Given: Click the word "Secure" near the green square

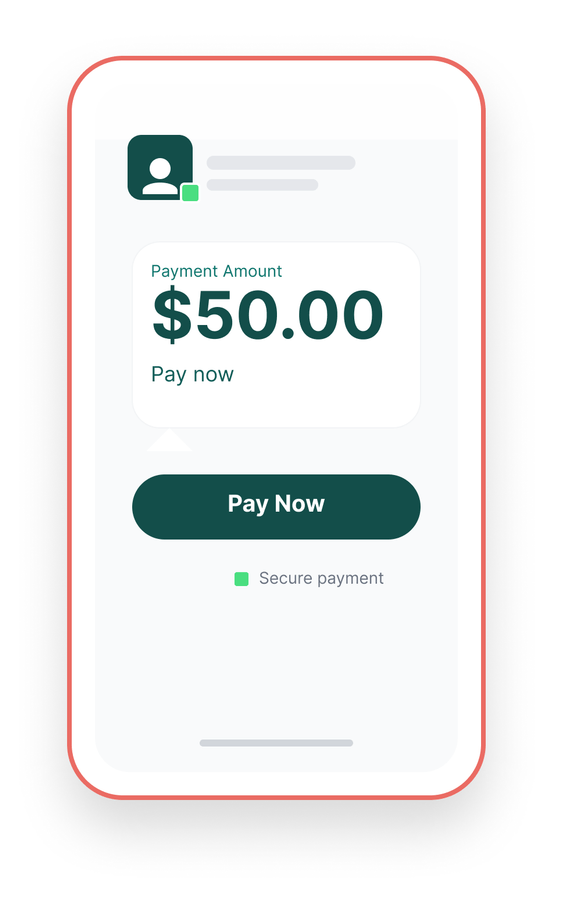Looking at the screenshot, I should (285, 578).
